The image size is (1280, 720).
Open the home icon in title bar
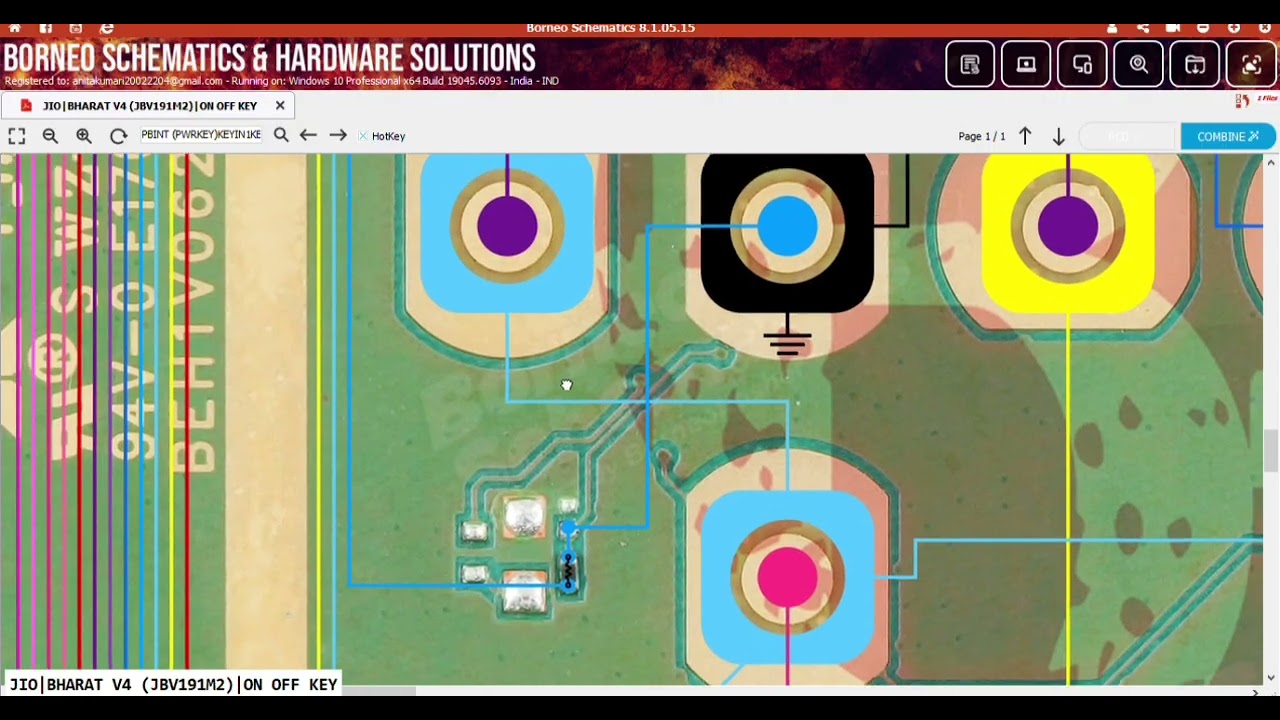(15, 28)
